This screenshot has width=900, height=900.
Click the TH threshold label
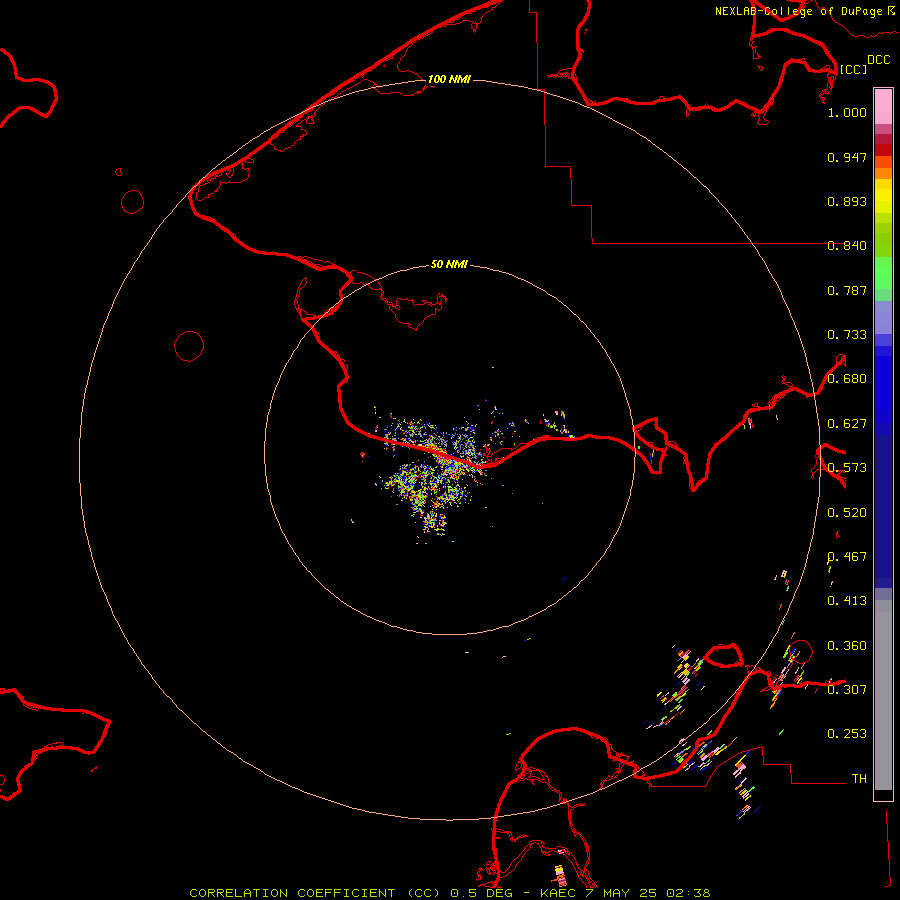(x=859, y=779)
